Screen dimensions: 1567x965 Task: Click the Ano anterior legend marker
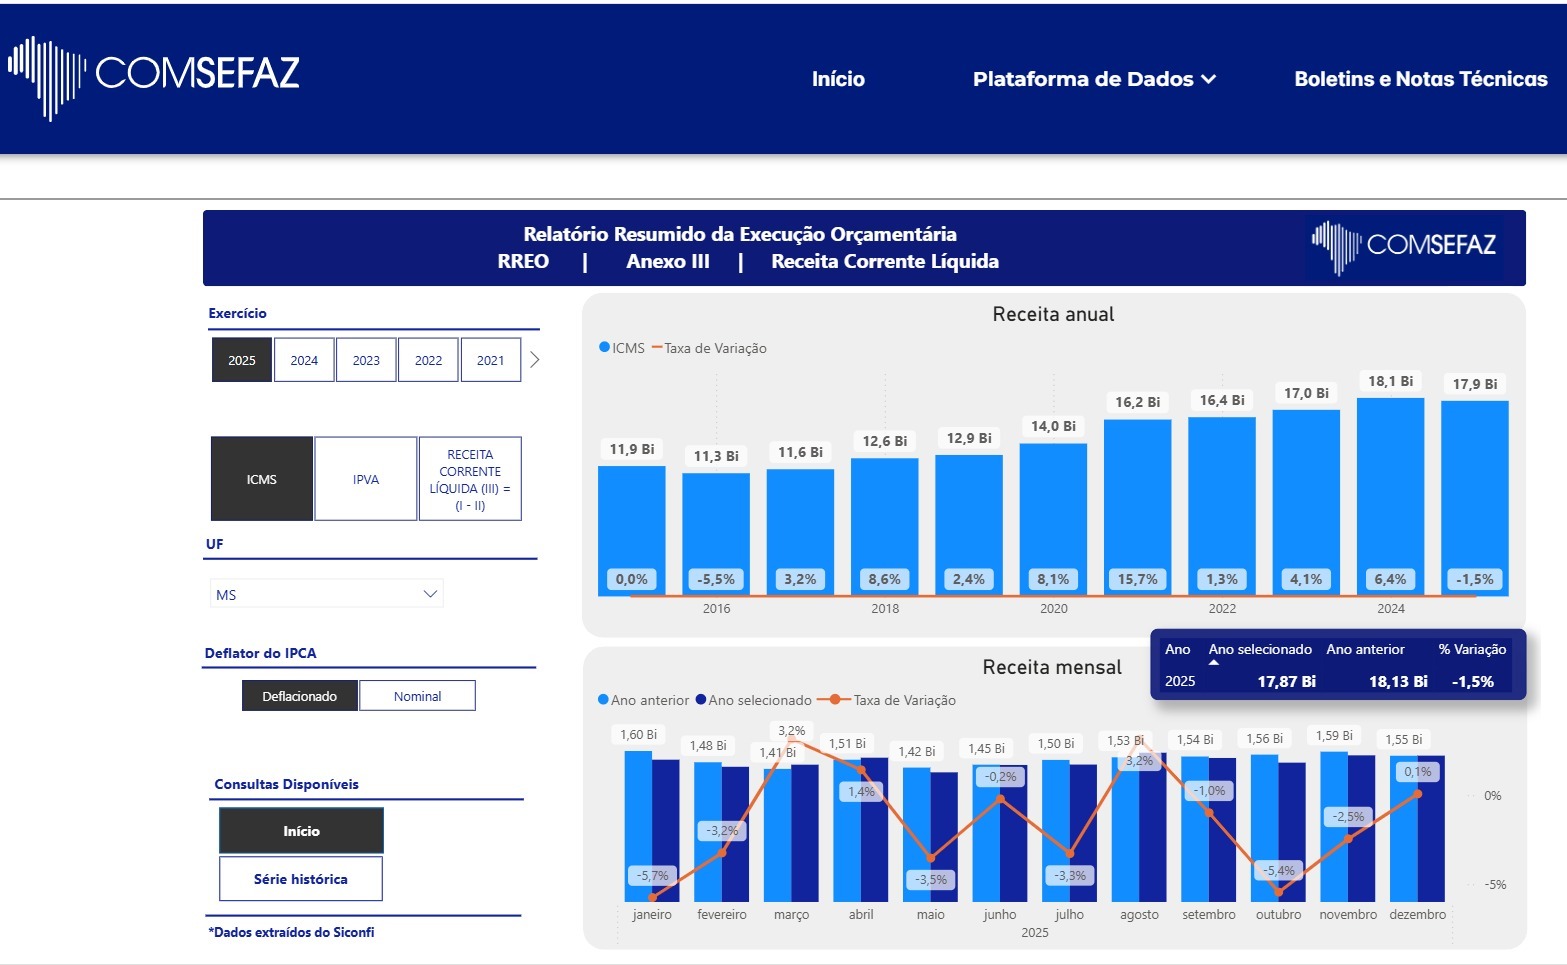click(x=603, y=700)
